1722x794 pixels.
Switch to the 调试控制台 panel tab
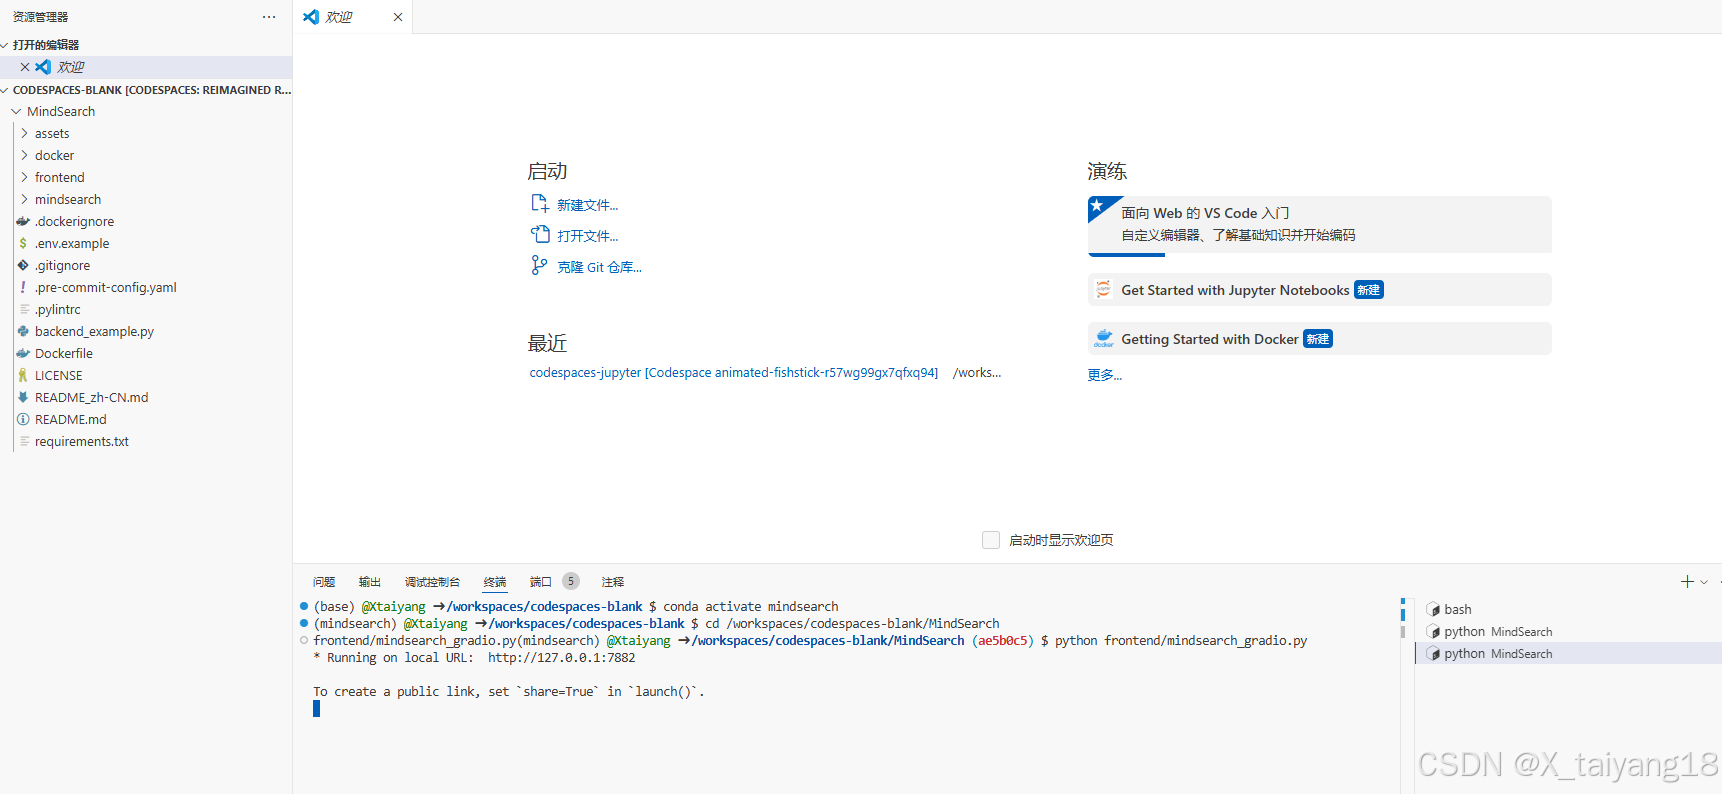click(x=432, y=582)
